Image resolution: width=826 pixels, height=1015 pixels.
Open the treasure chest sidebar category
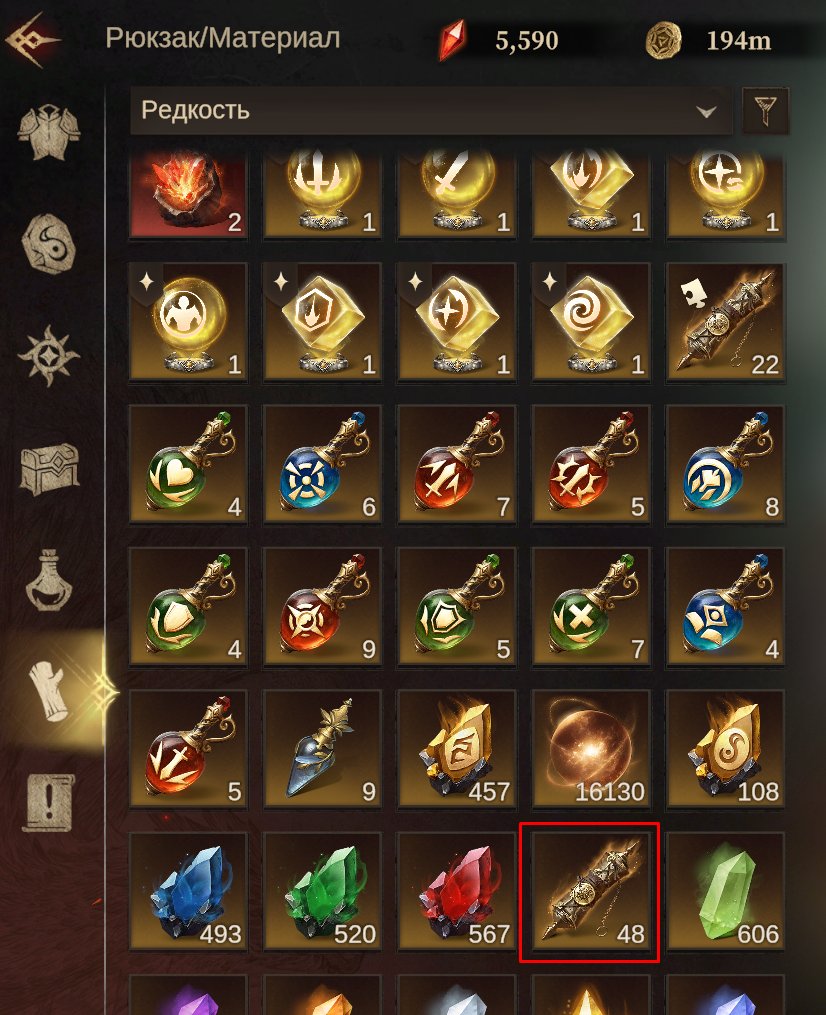click(49, 468)
